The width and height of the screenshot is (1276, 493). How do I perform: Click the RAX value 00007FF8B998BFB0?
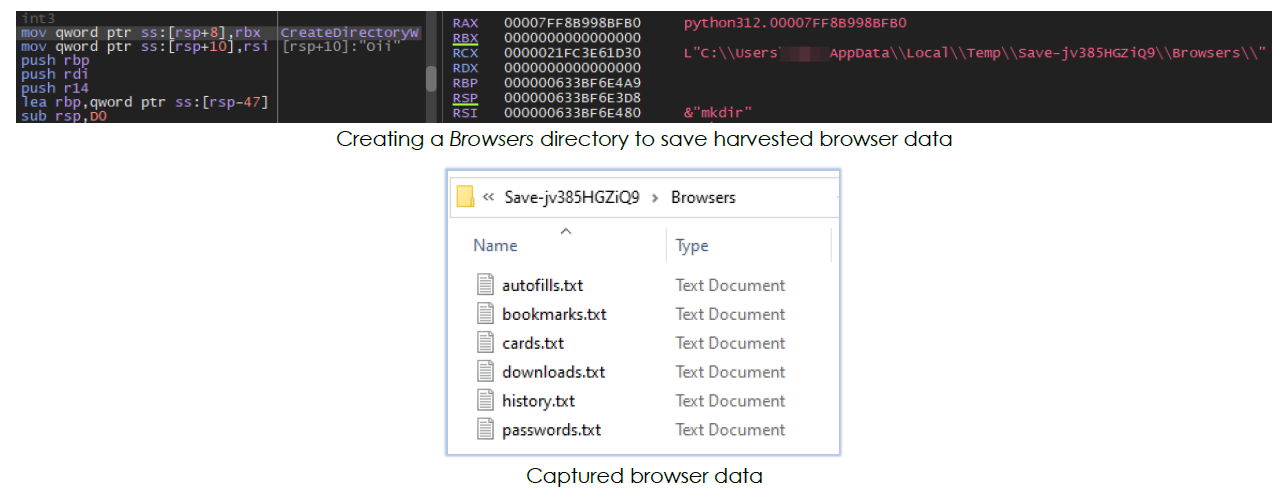pyautogui.click(x=572, y=22)
